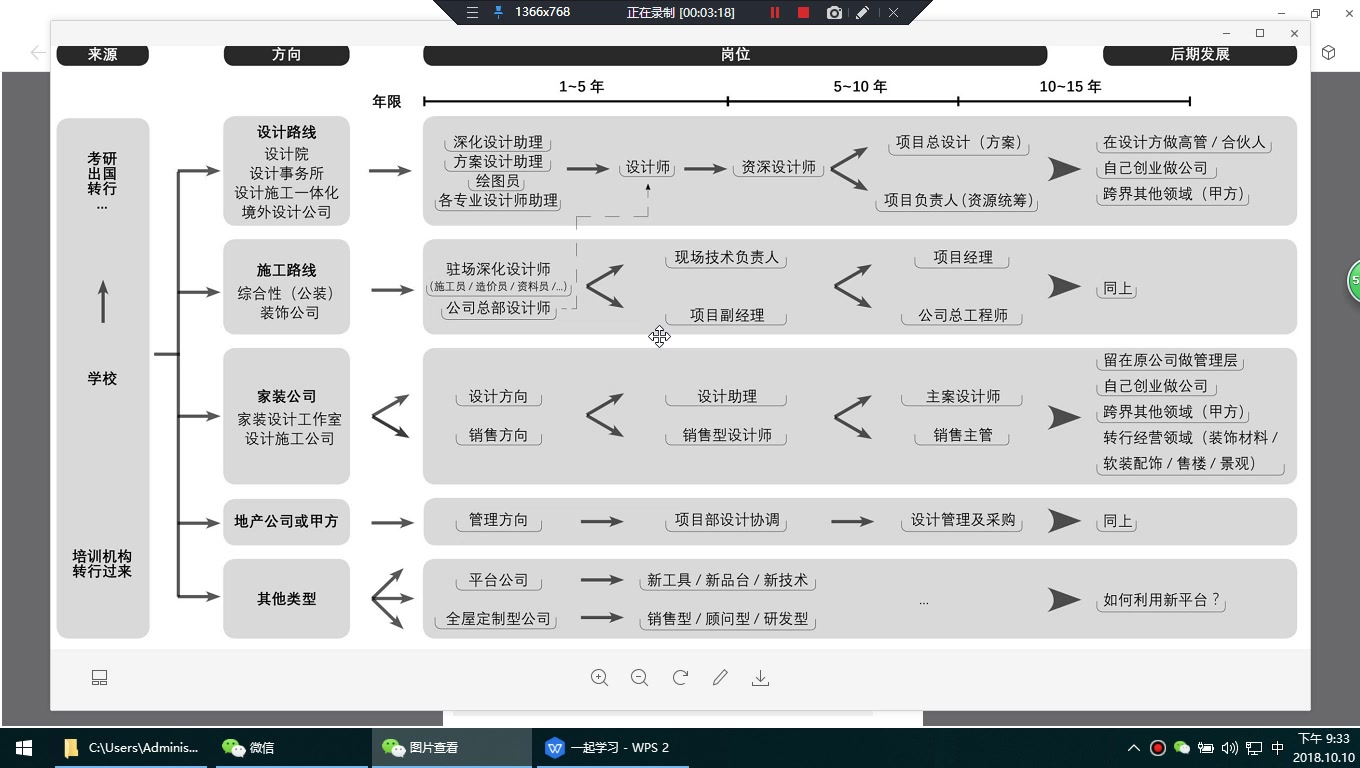Close the recorder toolbar with its X
Image resolution: width=1360 pixels, height=768 pixels.
click(x=893, y=12)
